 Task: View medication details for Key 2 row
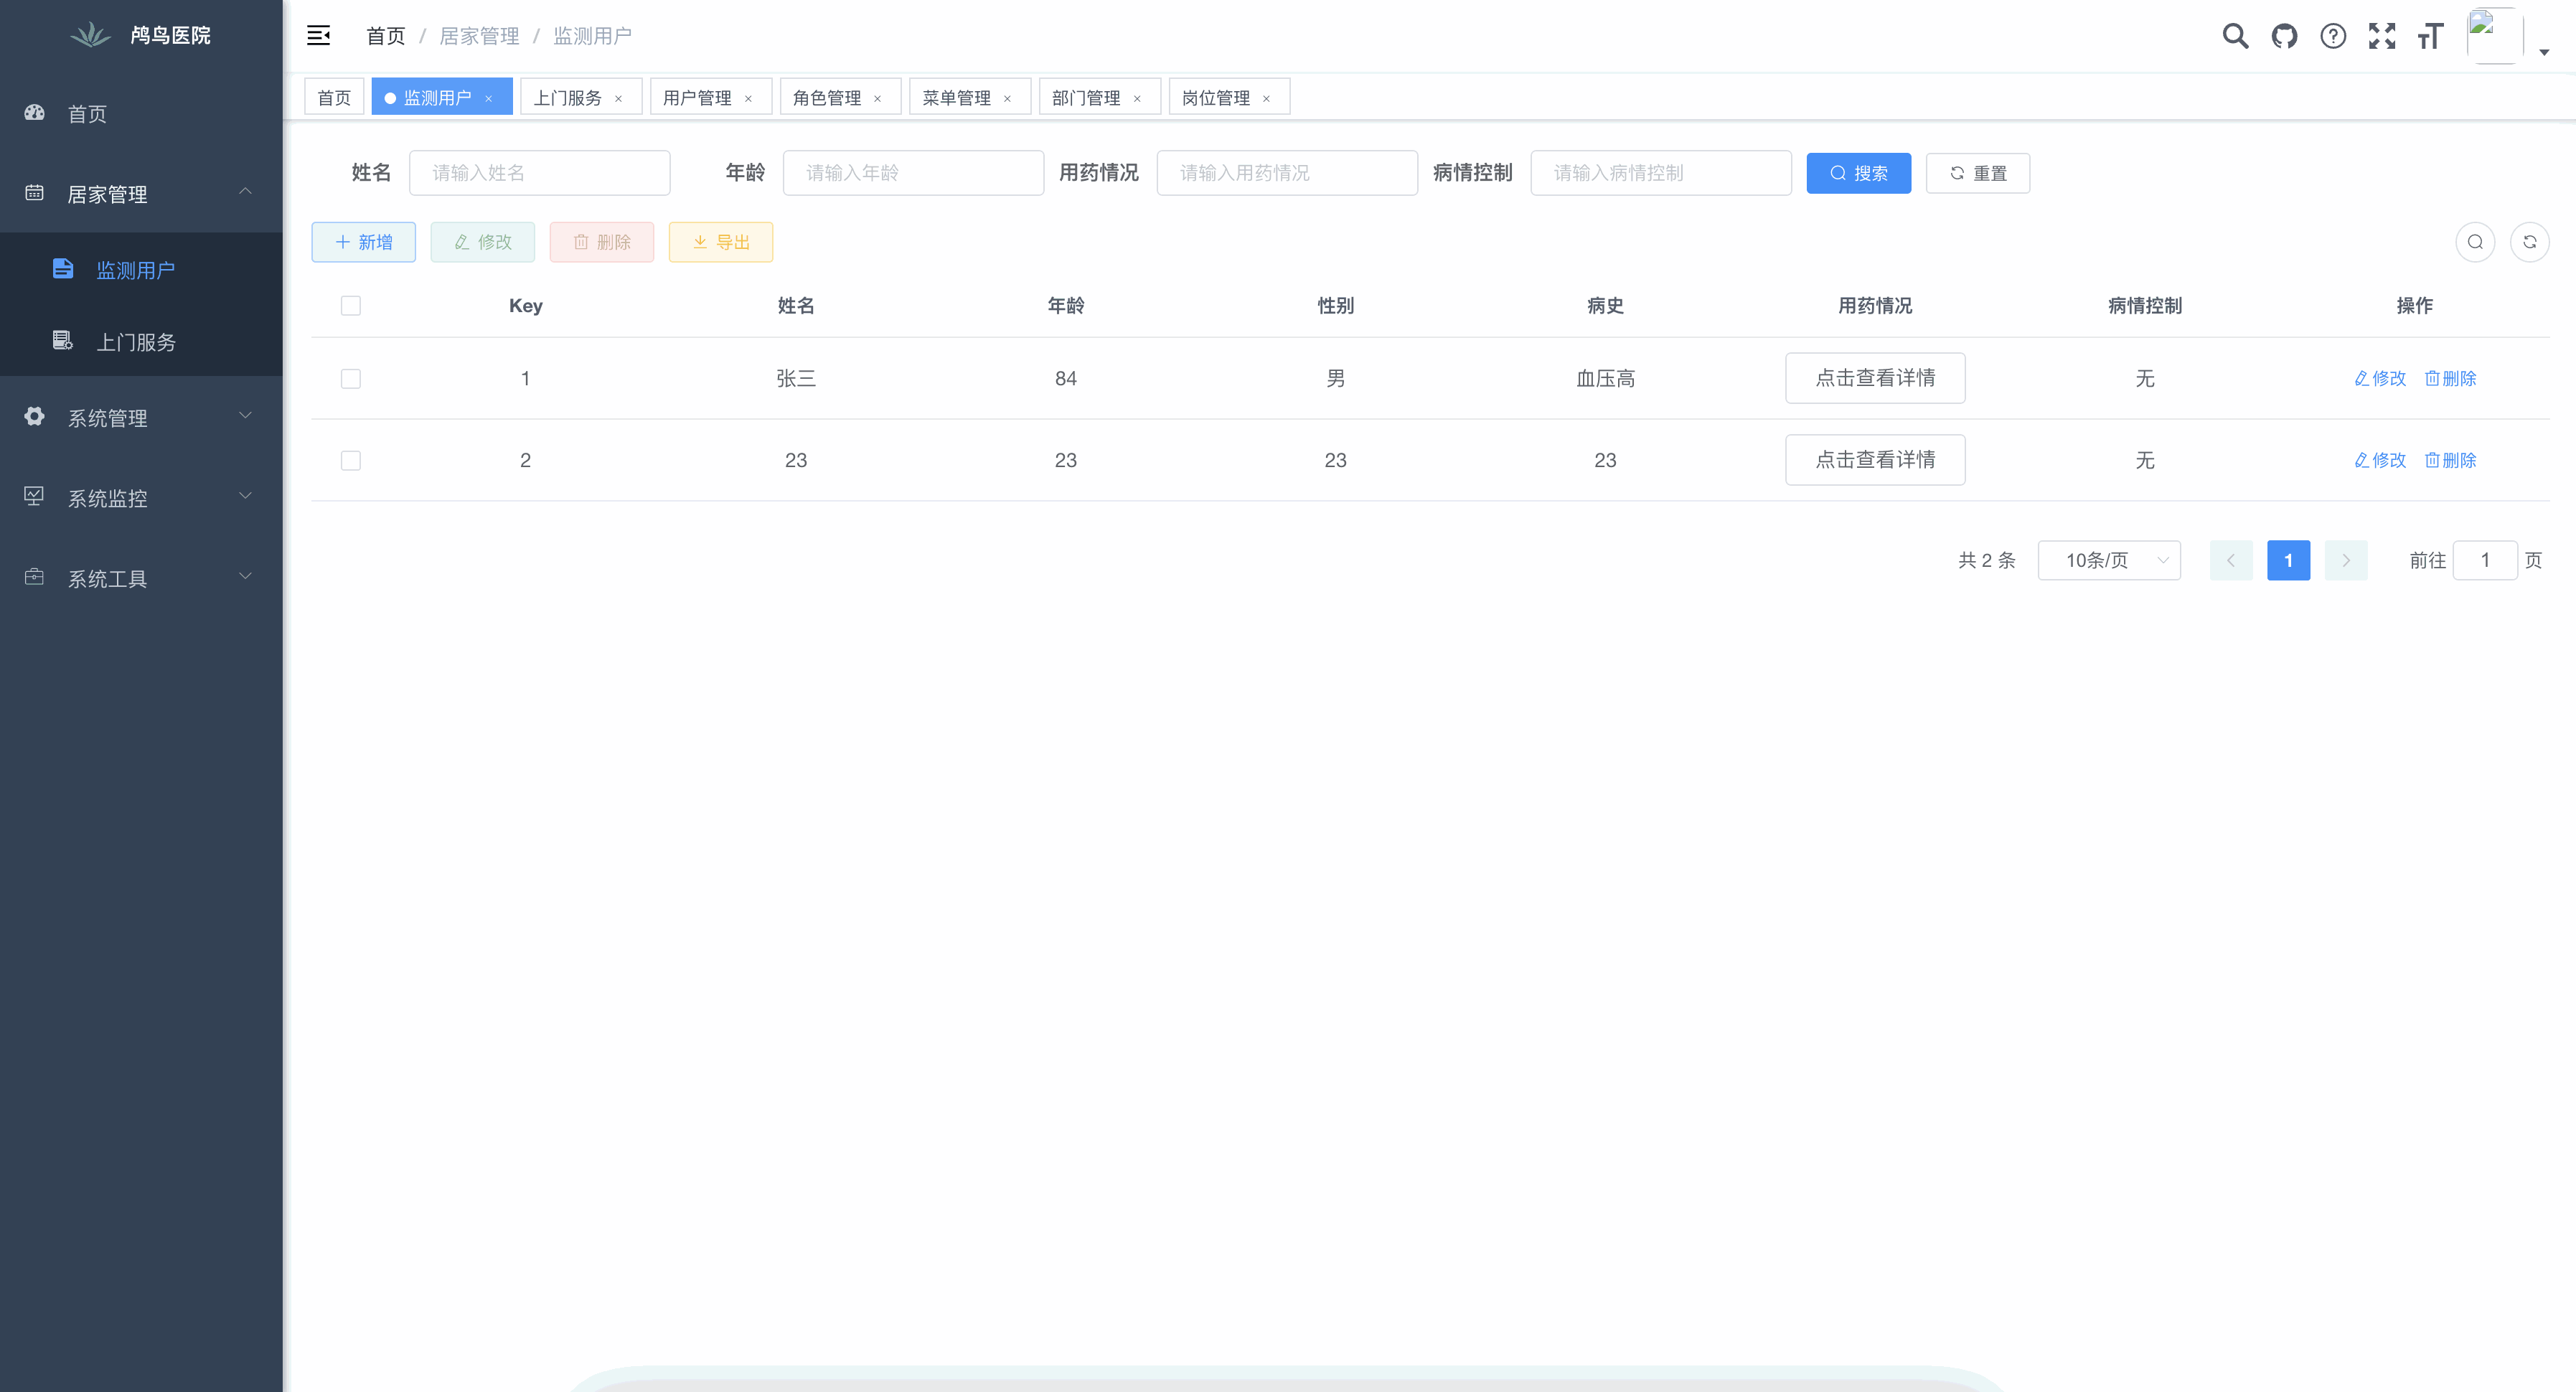pos(1875,460)
